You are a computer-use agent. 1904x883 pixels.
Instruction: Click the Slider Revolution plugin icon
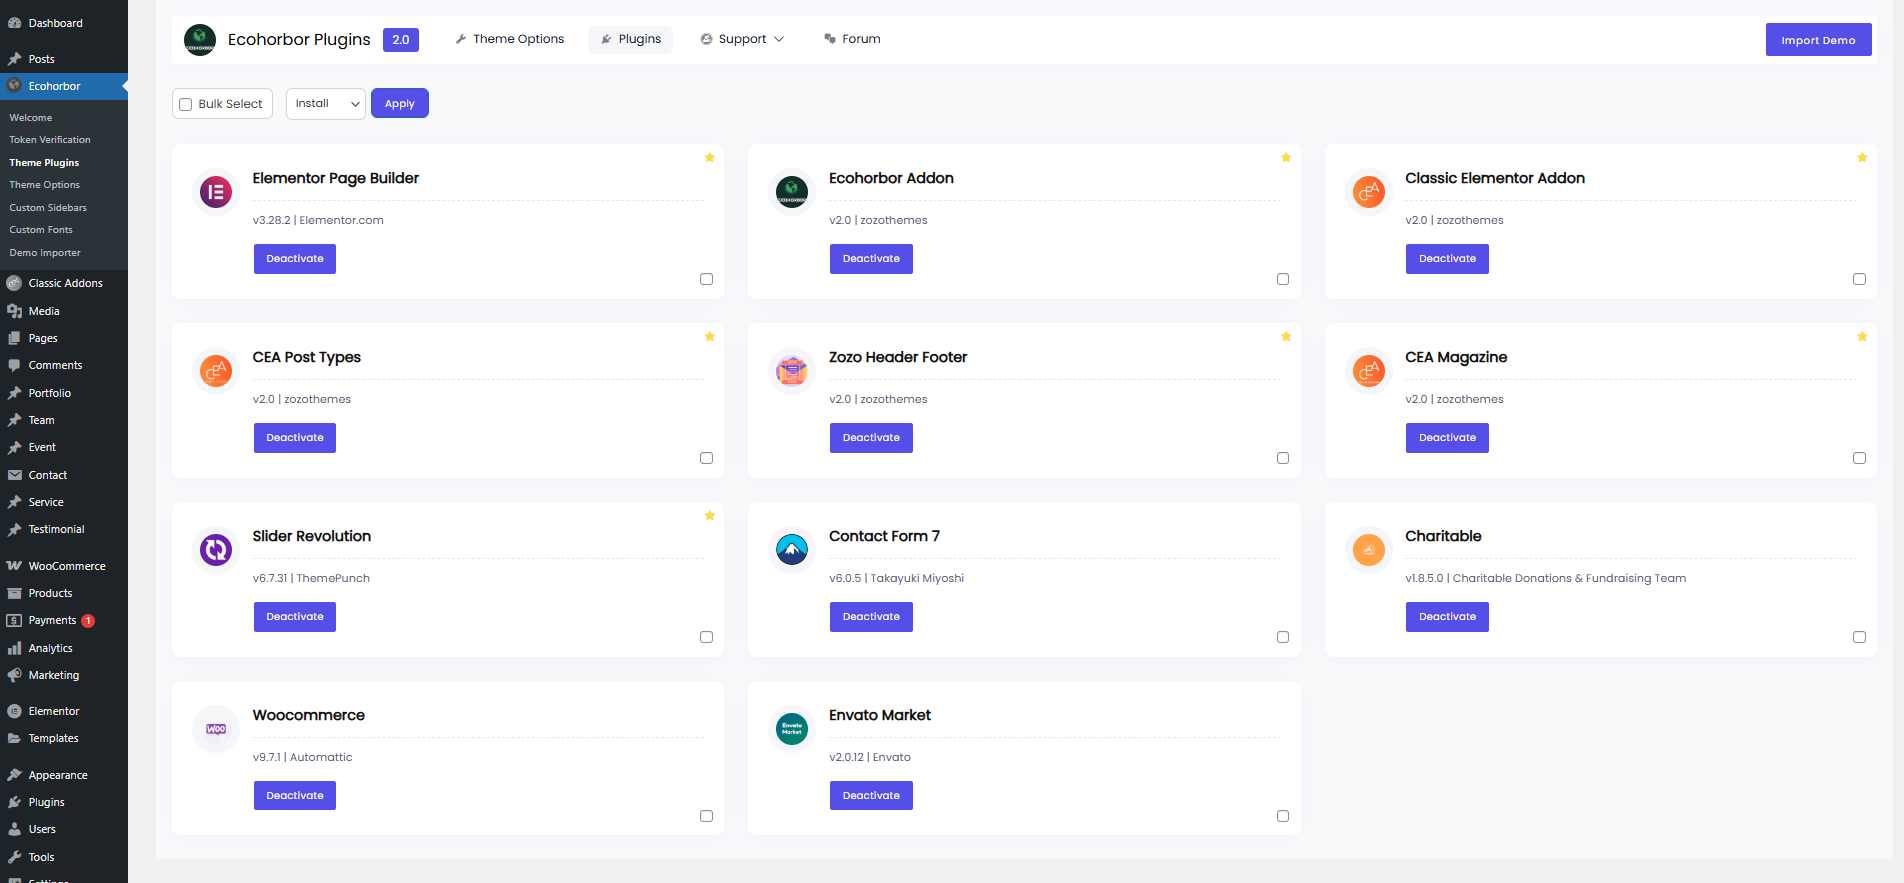coord(216,549)
